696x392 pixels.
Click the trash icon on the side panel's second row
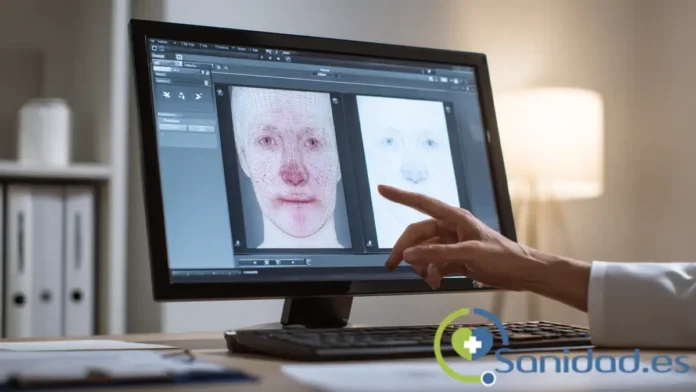coord(206,83)
